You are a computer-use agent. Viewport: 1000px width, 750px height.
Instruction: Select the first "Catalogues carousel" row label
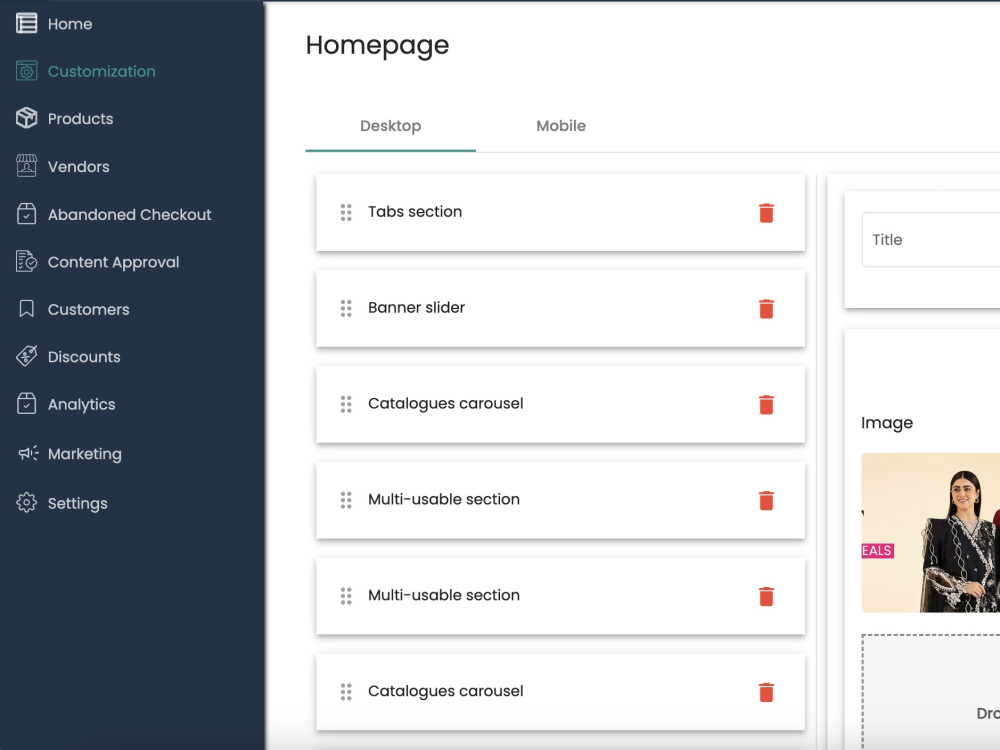pyautogui.click(x=445, y=404)
